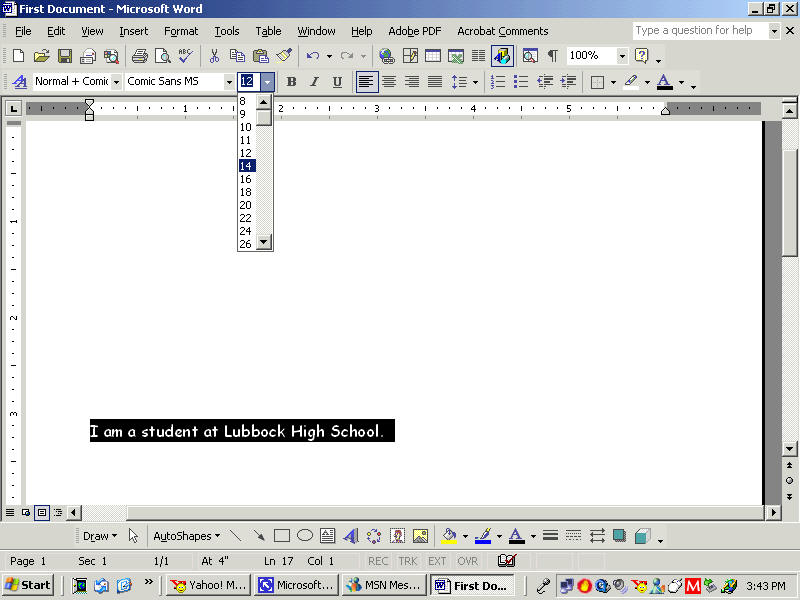Open the Tools menu
The height and width of the screenshot is (600, 800).
coord(227,31)
